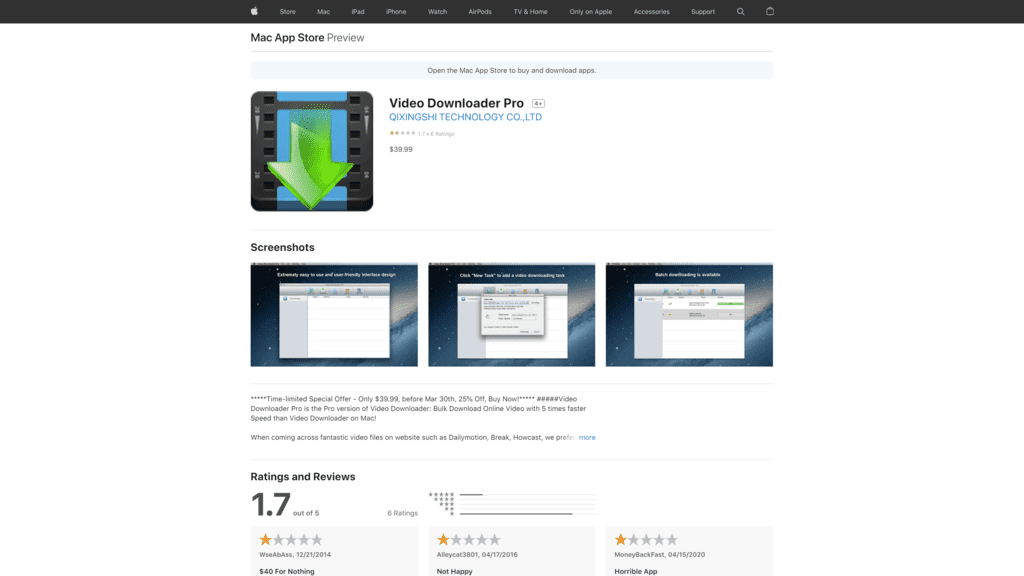
Task: Click the Screenshots heading
Action: click(x=282, y=248)
